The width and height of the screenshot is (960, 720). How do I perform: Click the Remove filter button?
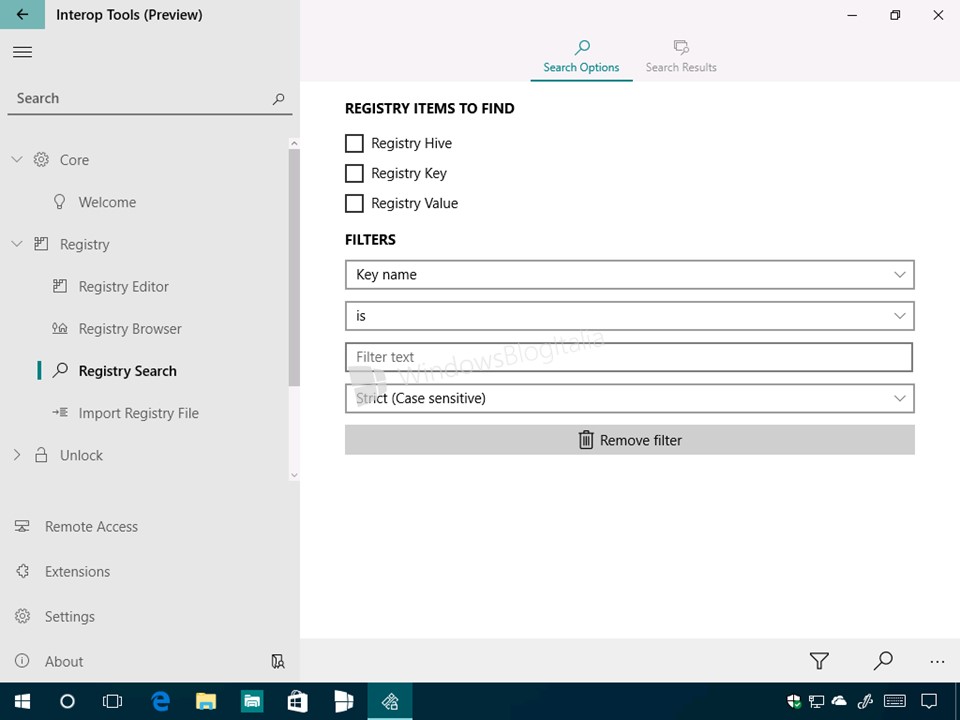point(629,440)
